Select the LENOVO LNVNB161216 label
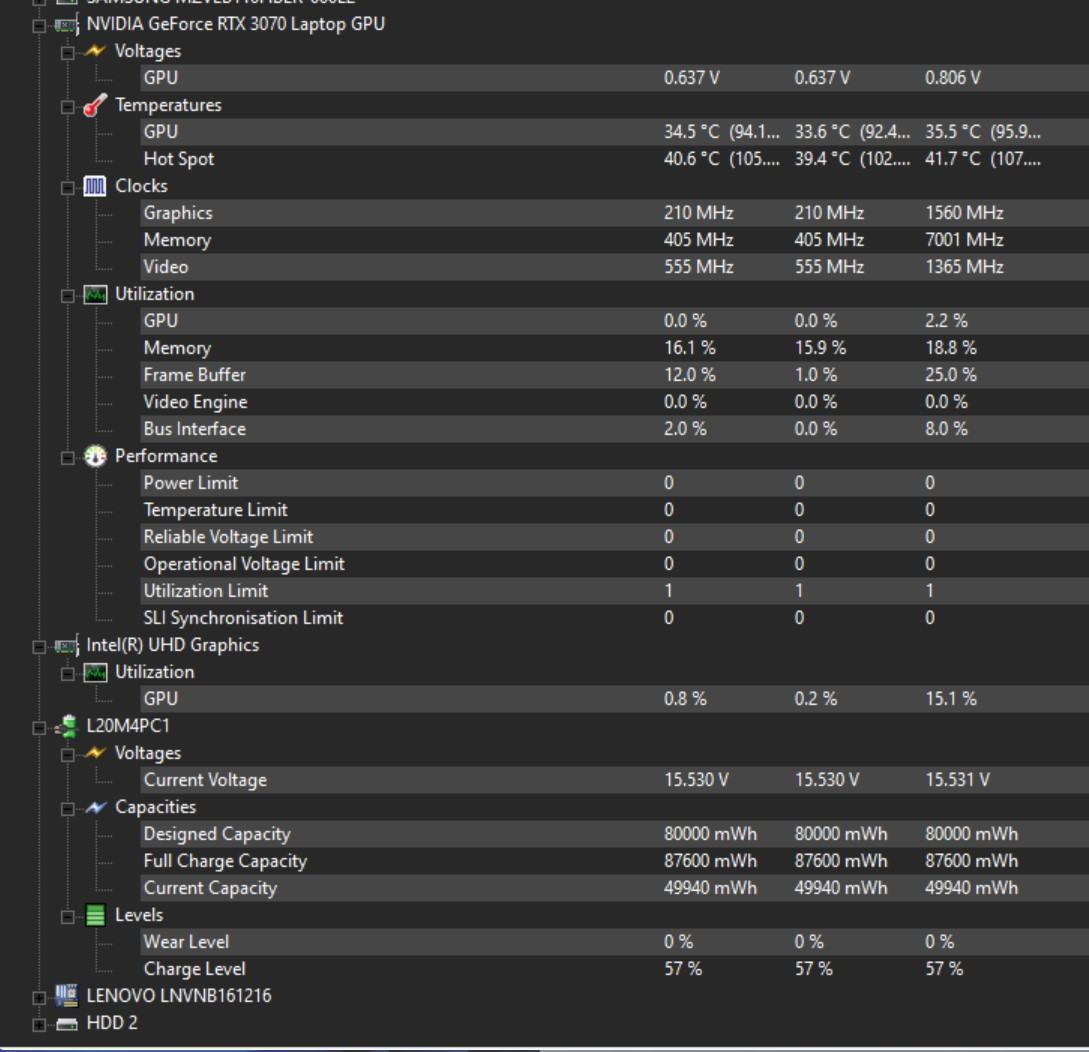1089x1052 pixels. click(178, 996)
